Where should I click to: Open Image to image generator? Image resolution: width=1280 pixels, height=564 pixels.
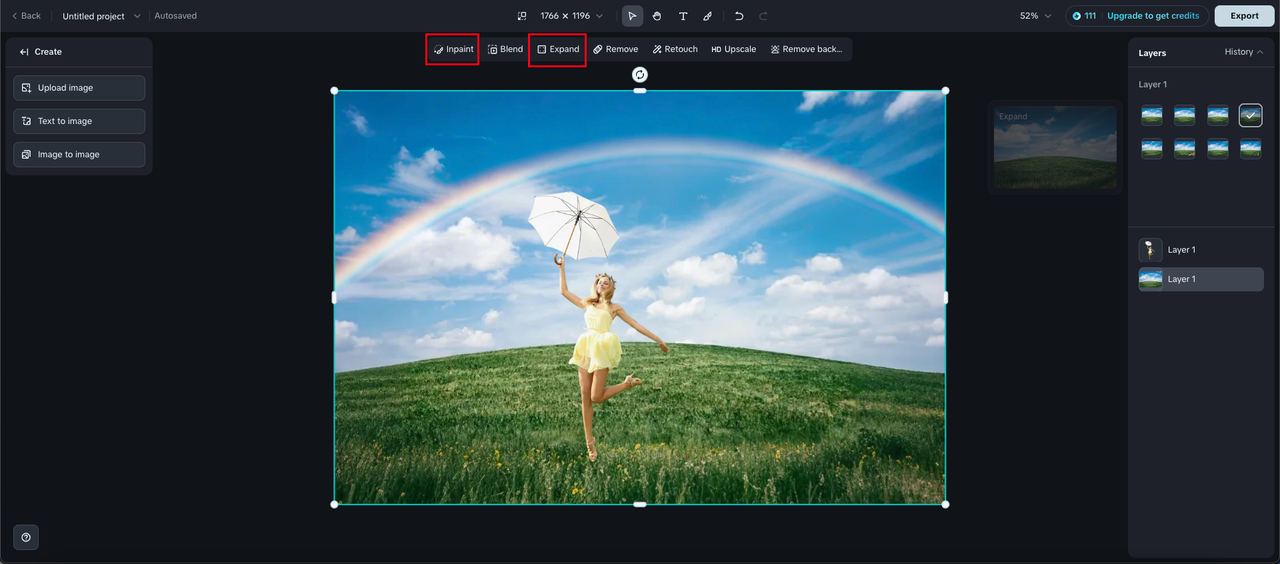[x=79, y=154]
